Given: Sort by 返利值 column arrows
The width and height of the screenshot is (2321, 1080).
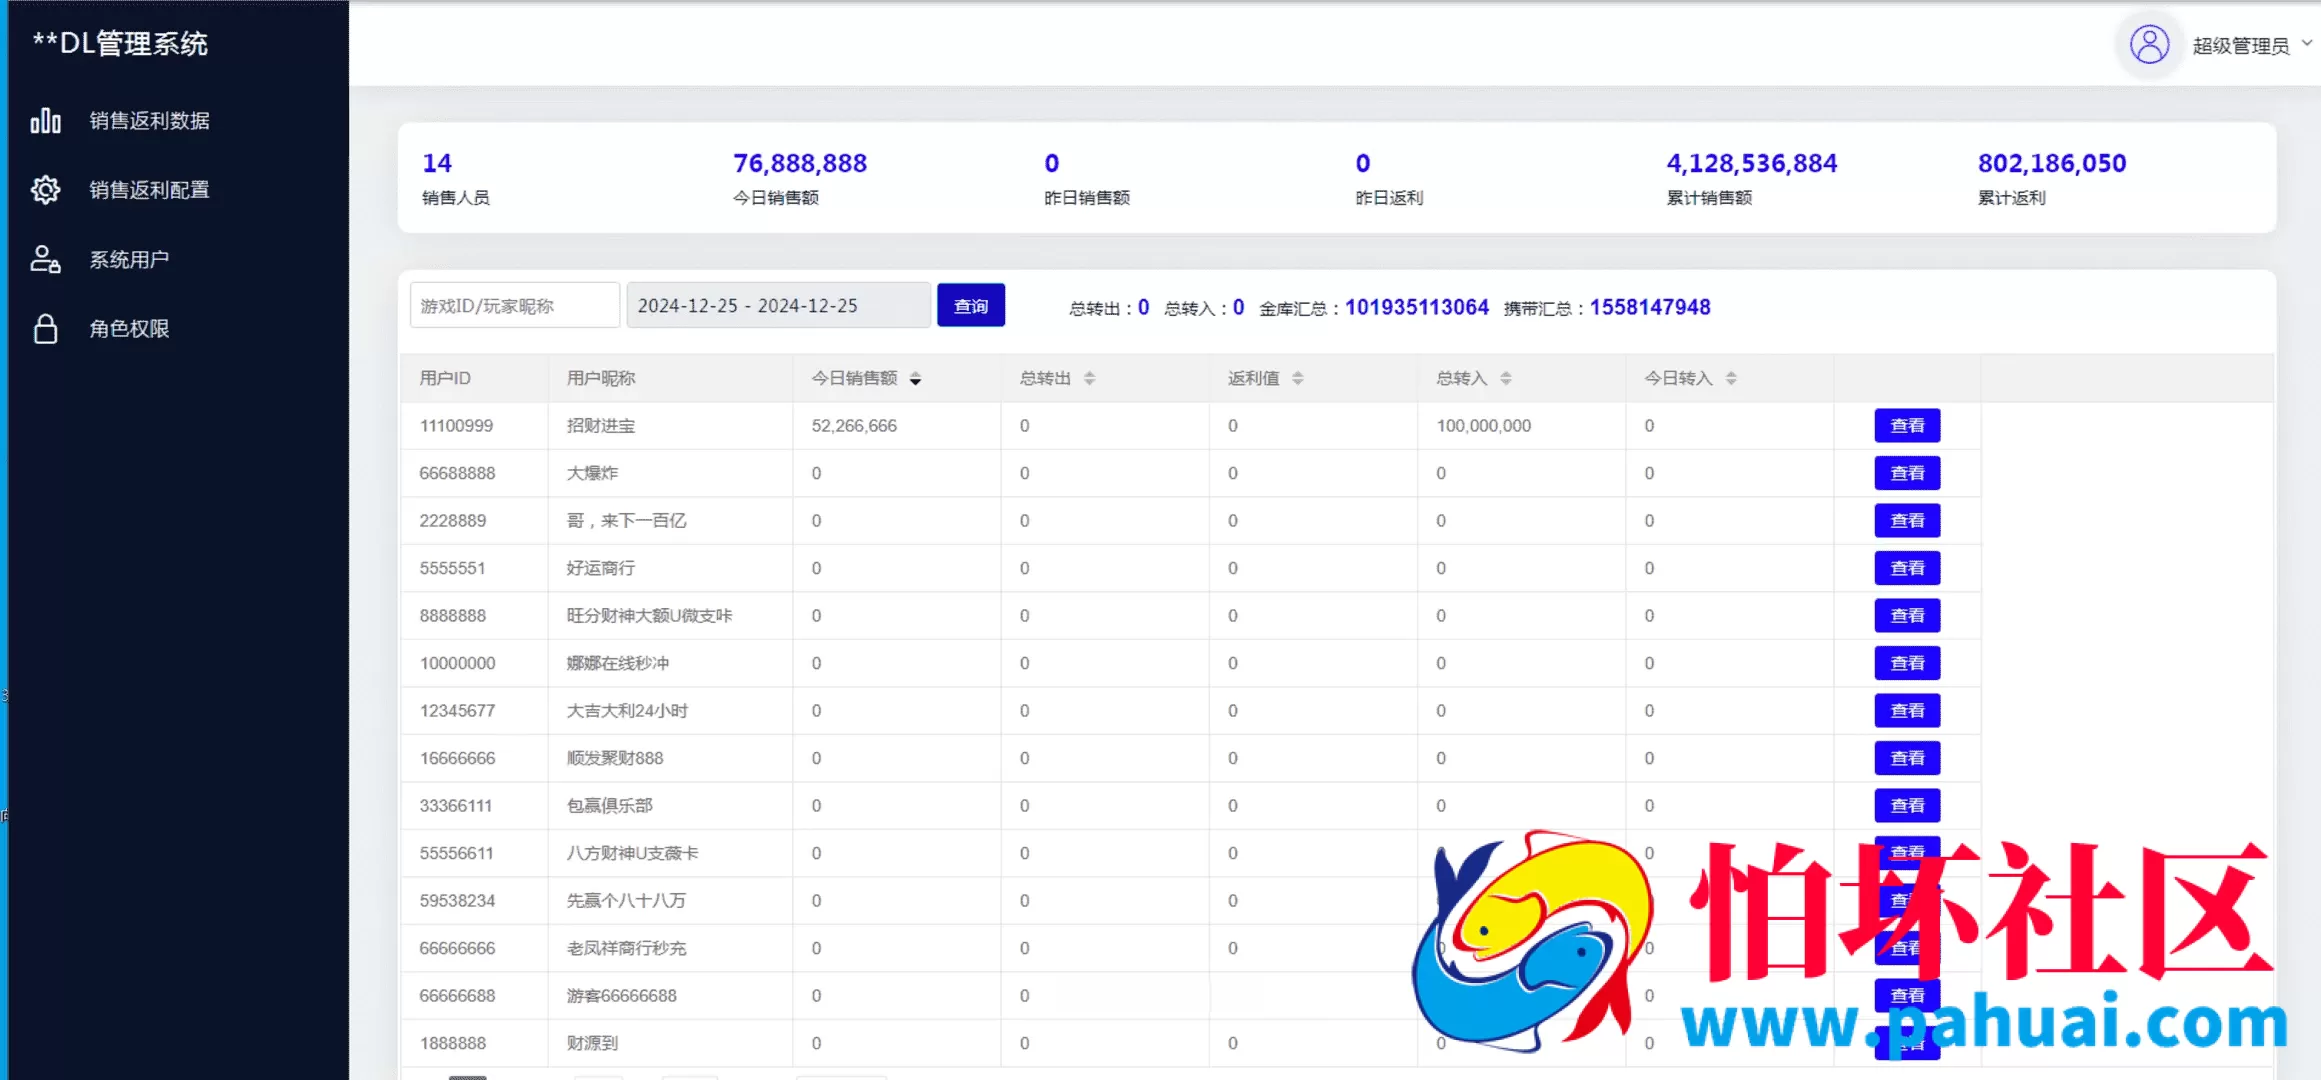Looking at the screenshot, I should (1297, 378).
